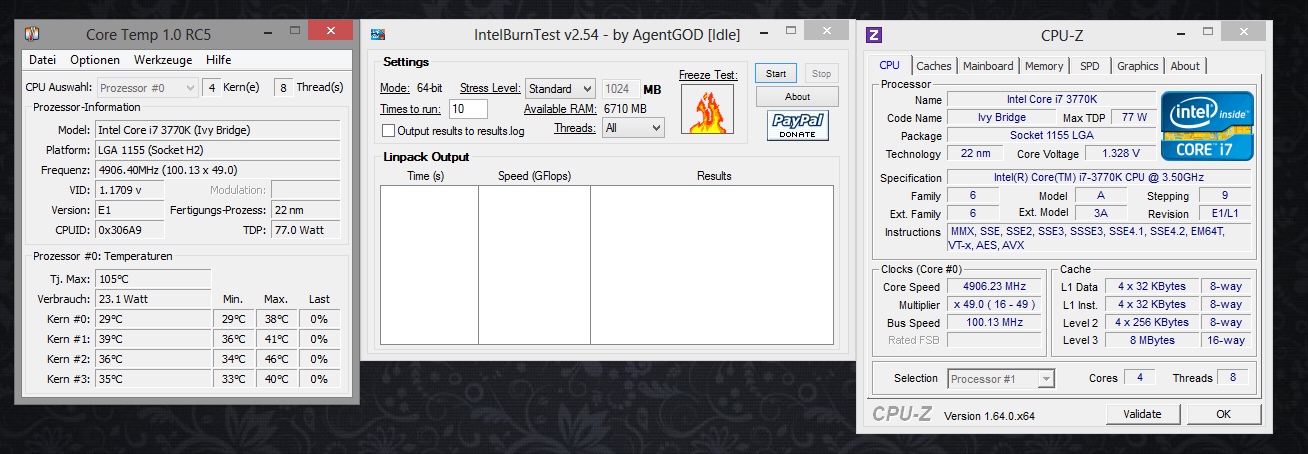Screen dimensions: 1308x454
Task: Open the Datei menu in Core Temp
Action: click(43, 60)
